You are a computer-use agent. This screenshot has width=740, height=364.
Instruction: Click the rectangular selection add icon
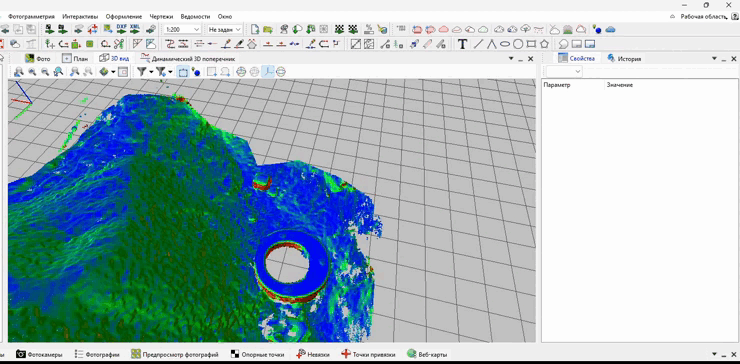point(212,72)
